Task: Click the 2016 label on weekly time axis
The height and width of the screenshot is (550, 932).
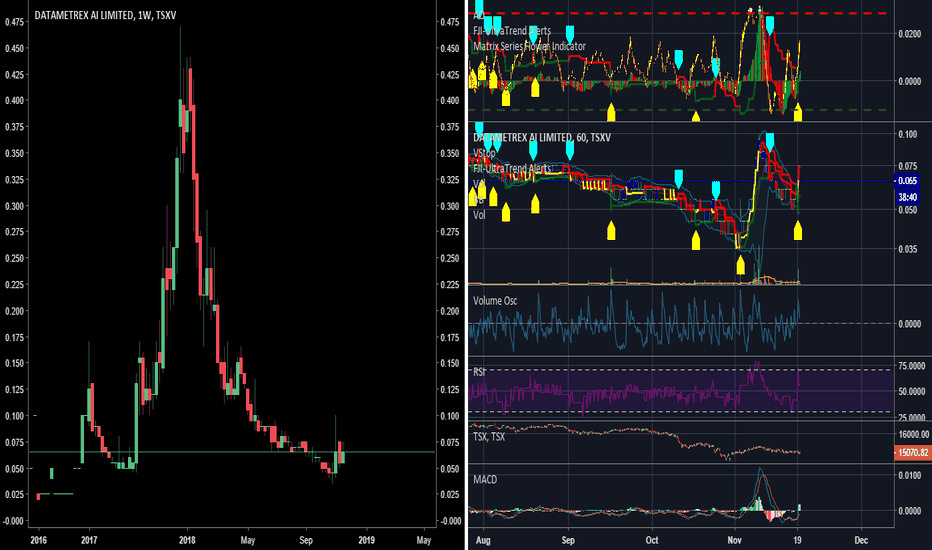Action: click(38, 540)
